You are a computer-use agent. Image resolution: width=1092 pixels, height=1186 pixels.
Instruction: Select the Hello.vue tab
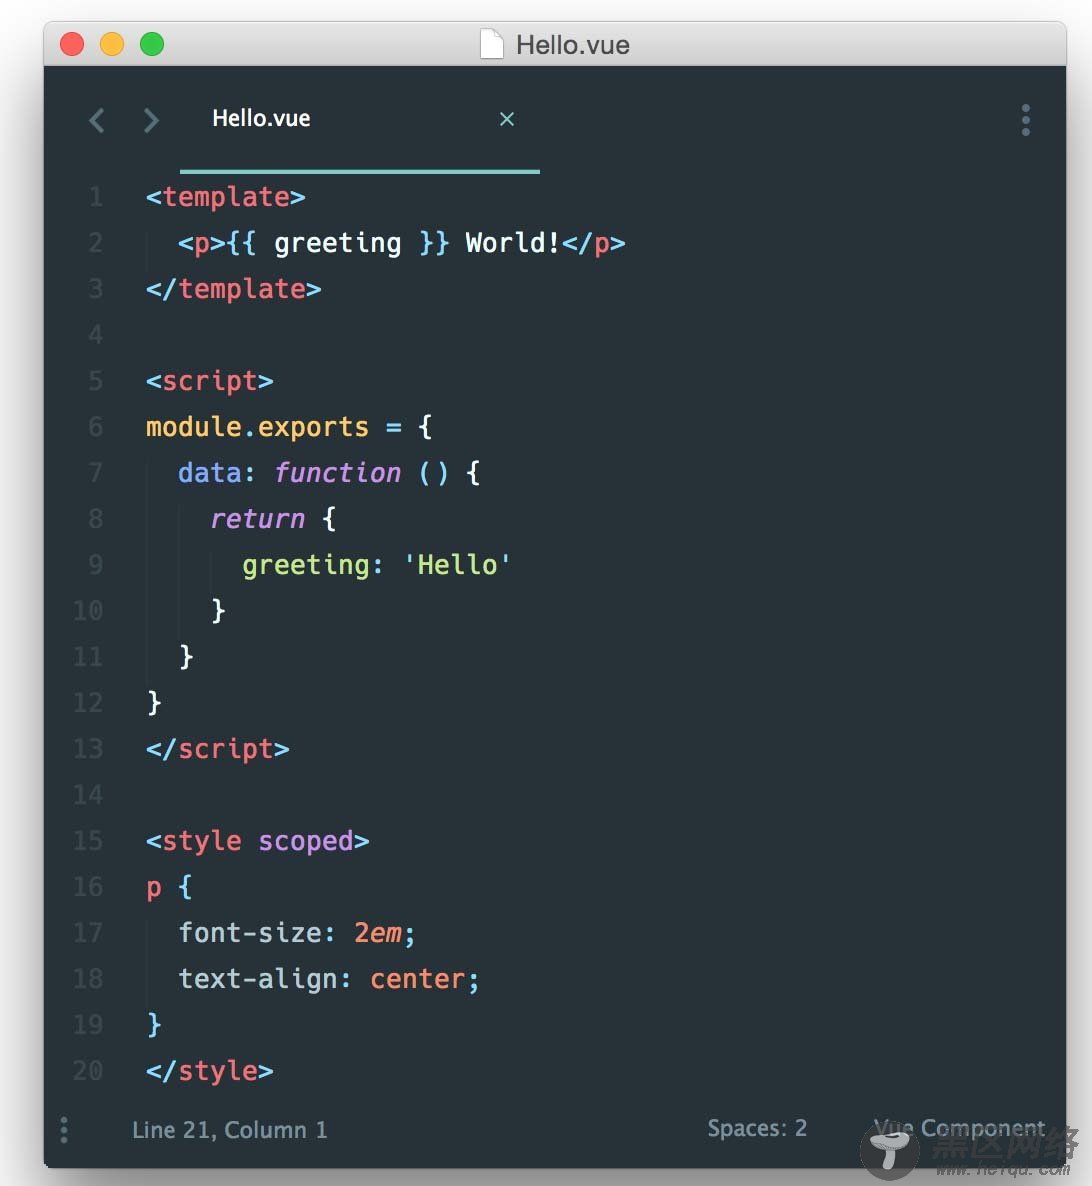click(261, 119)
